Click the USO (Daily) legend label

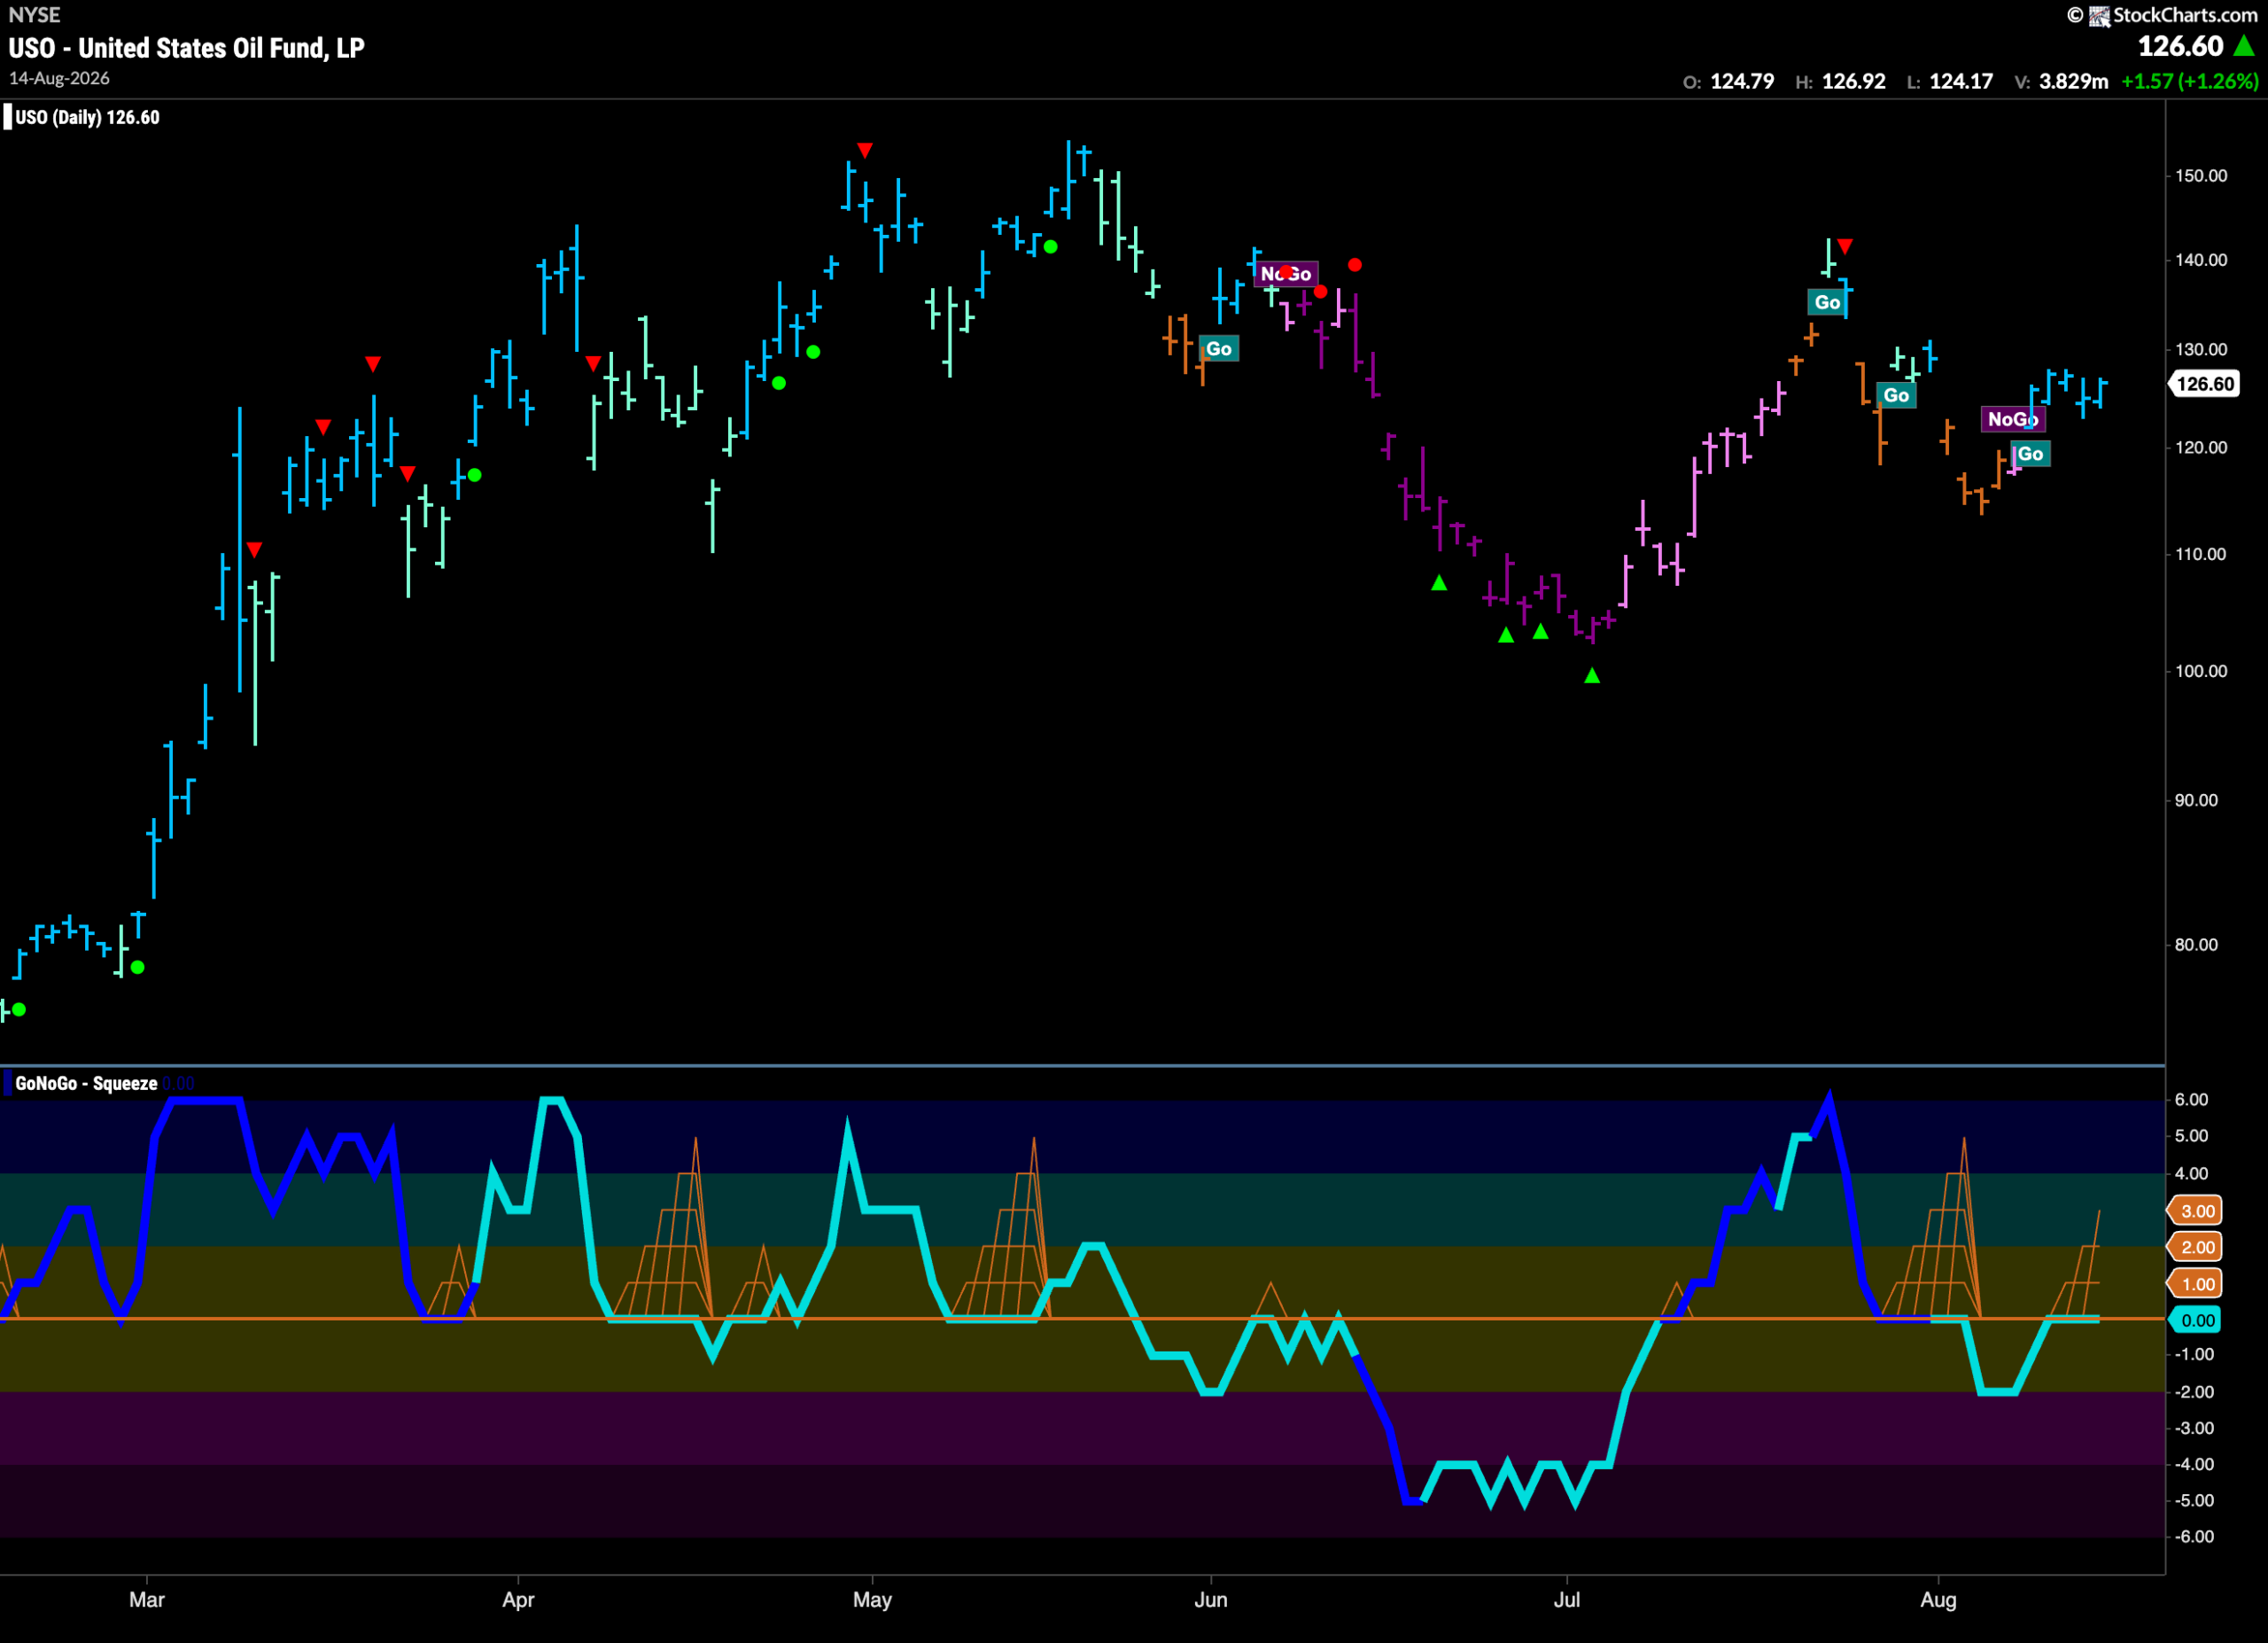(x=87, y=117)
